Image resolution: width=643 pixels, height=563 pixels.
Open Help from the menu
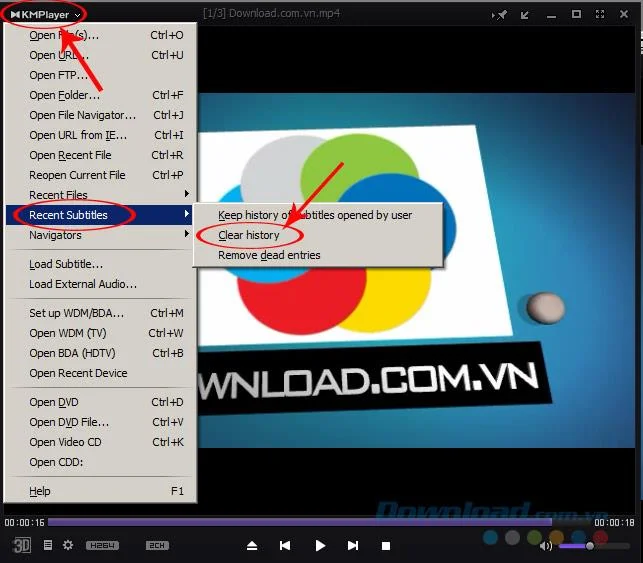(x=100, y=491)
